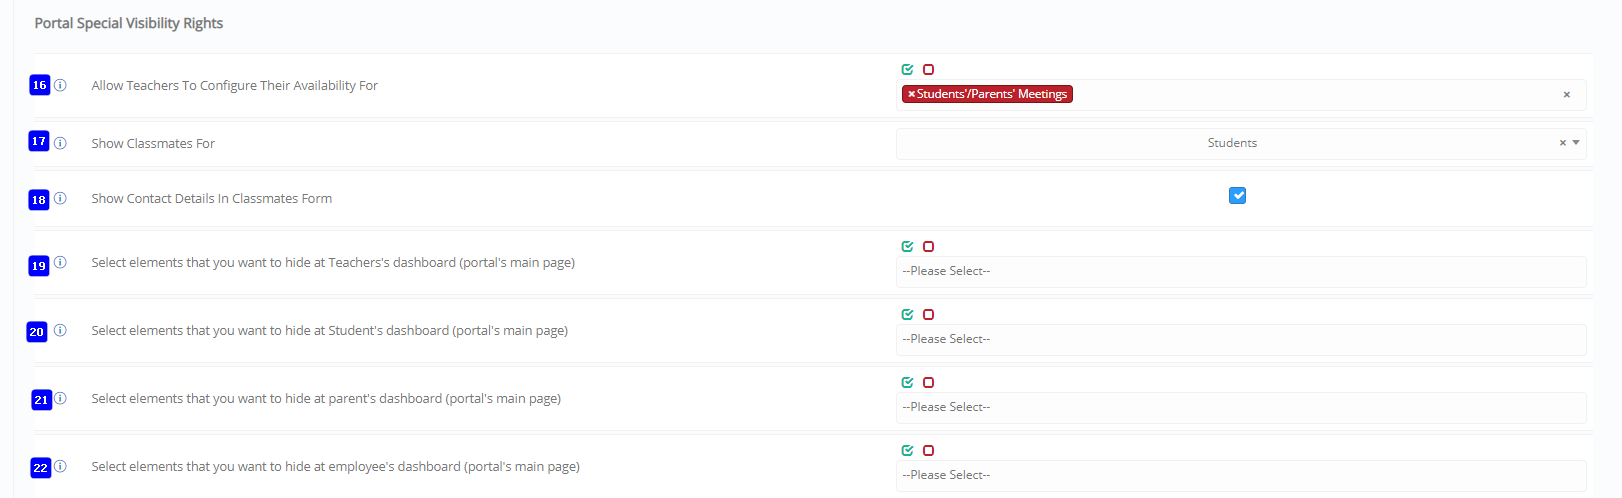The image size is (1622, 498).
Task: Select all elements for Student's dashboard
Action: pyautogui.click(x=907, y=314)
